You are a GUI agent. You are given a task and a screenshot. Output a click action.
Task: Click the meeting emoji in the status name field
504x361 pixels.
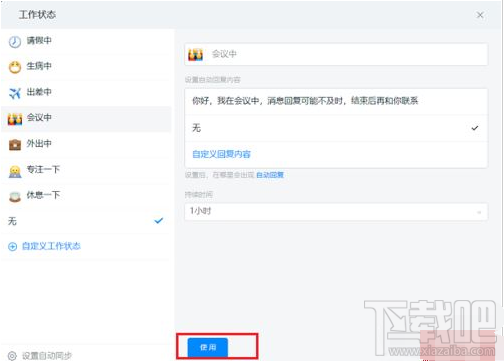195,54
